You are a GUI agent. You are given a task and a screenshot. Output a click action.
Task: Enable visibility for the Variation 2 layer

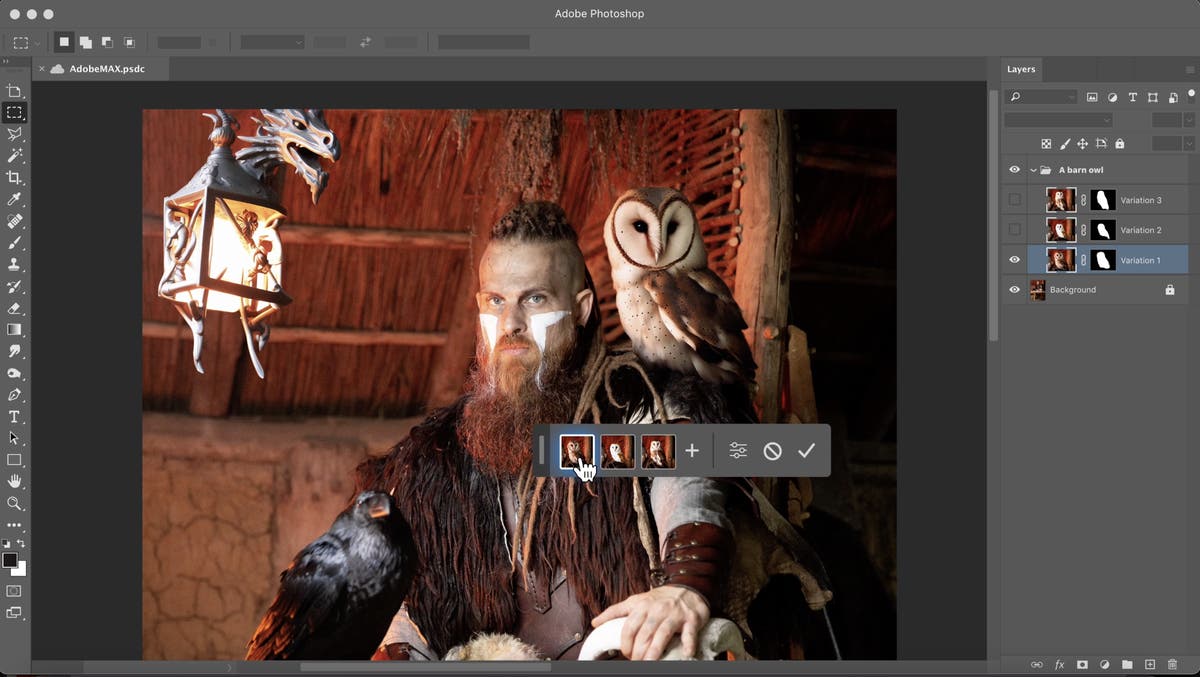(1014, 229)
